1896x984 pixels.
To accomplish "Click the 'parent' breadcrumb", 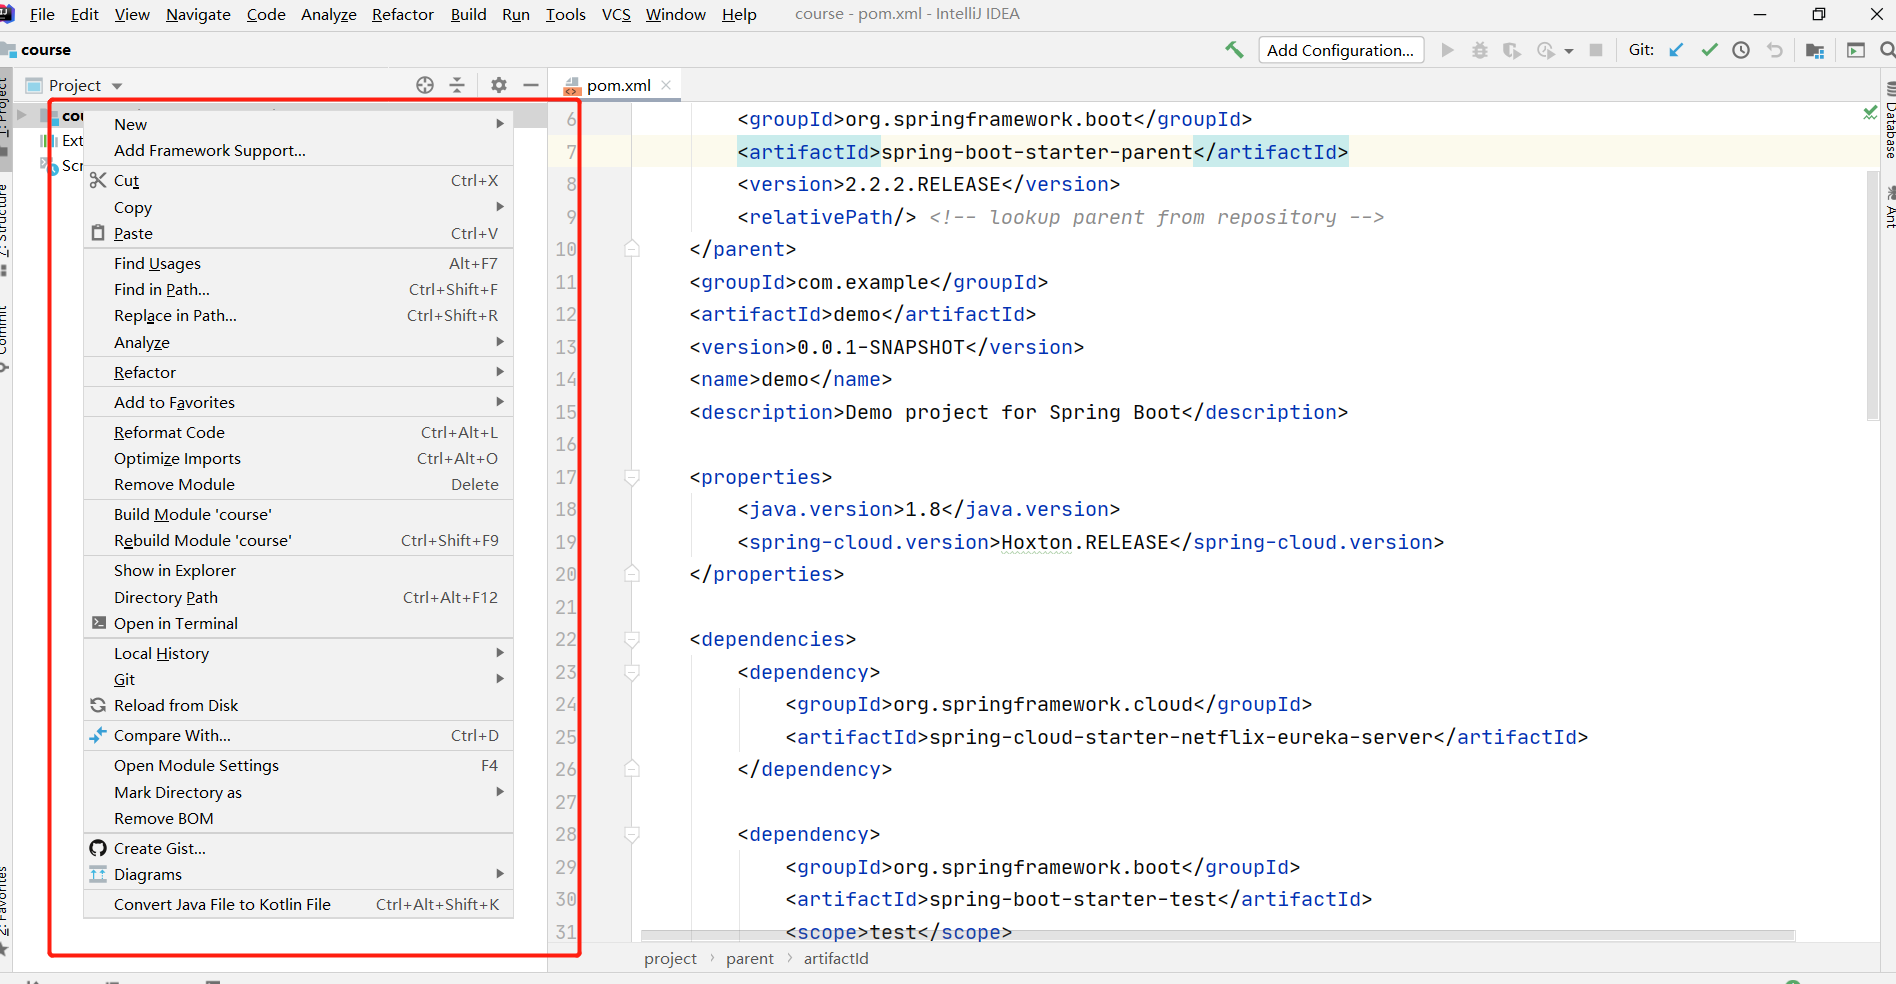I will (750, 959).
